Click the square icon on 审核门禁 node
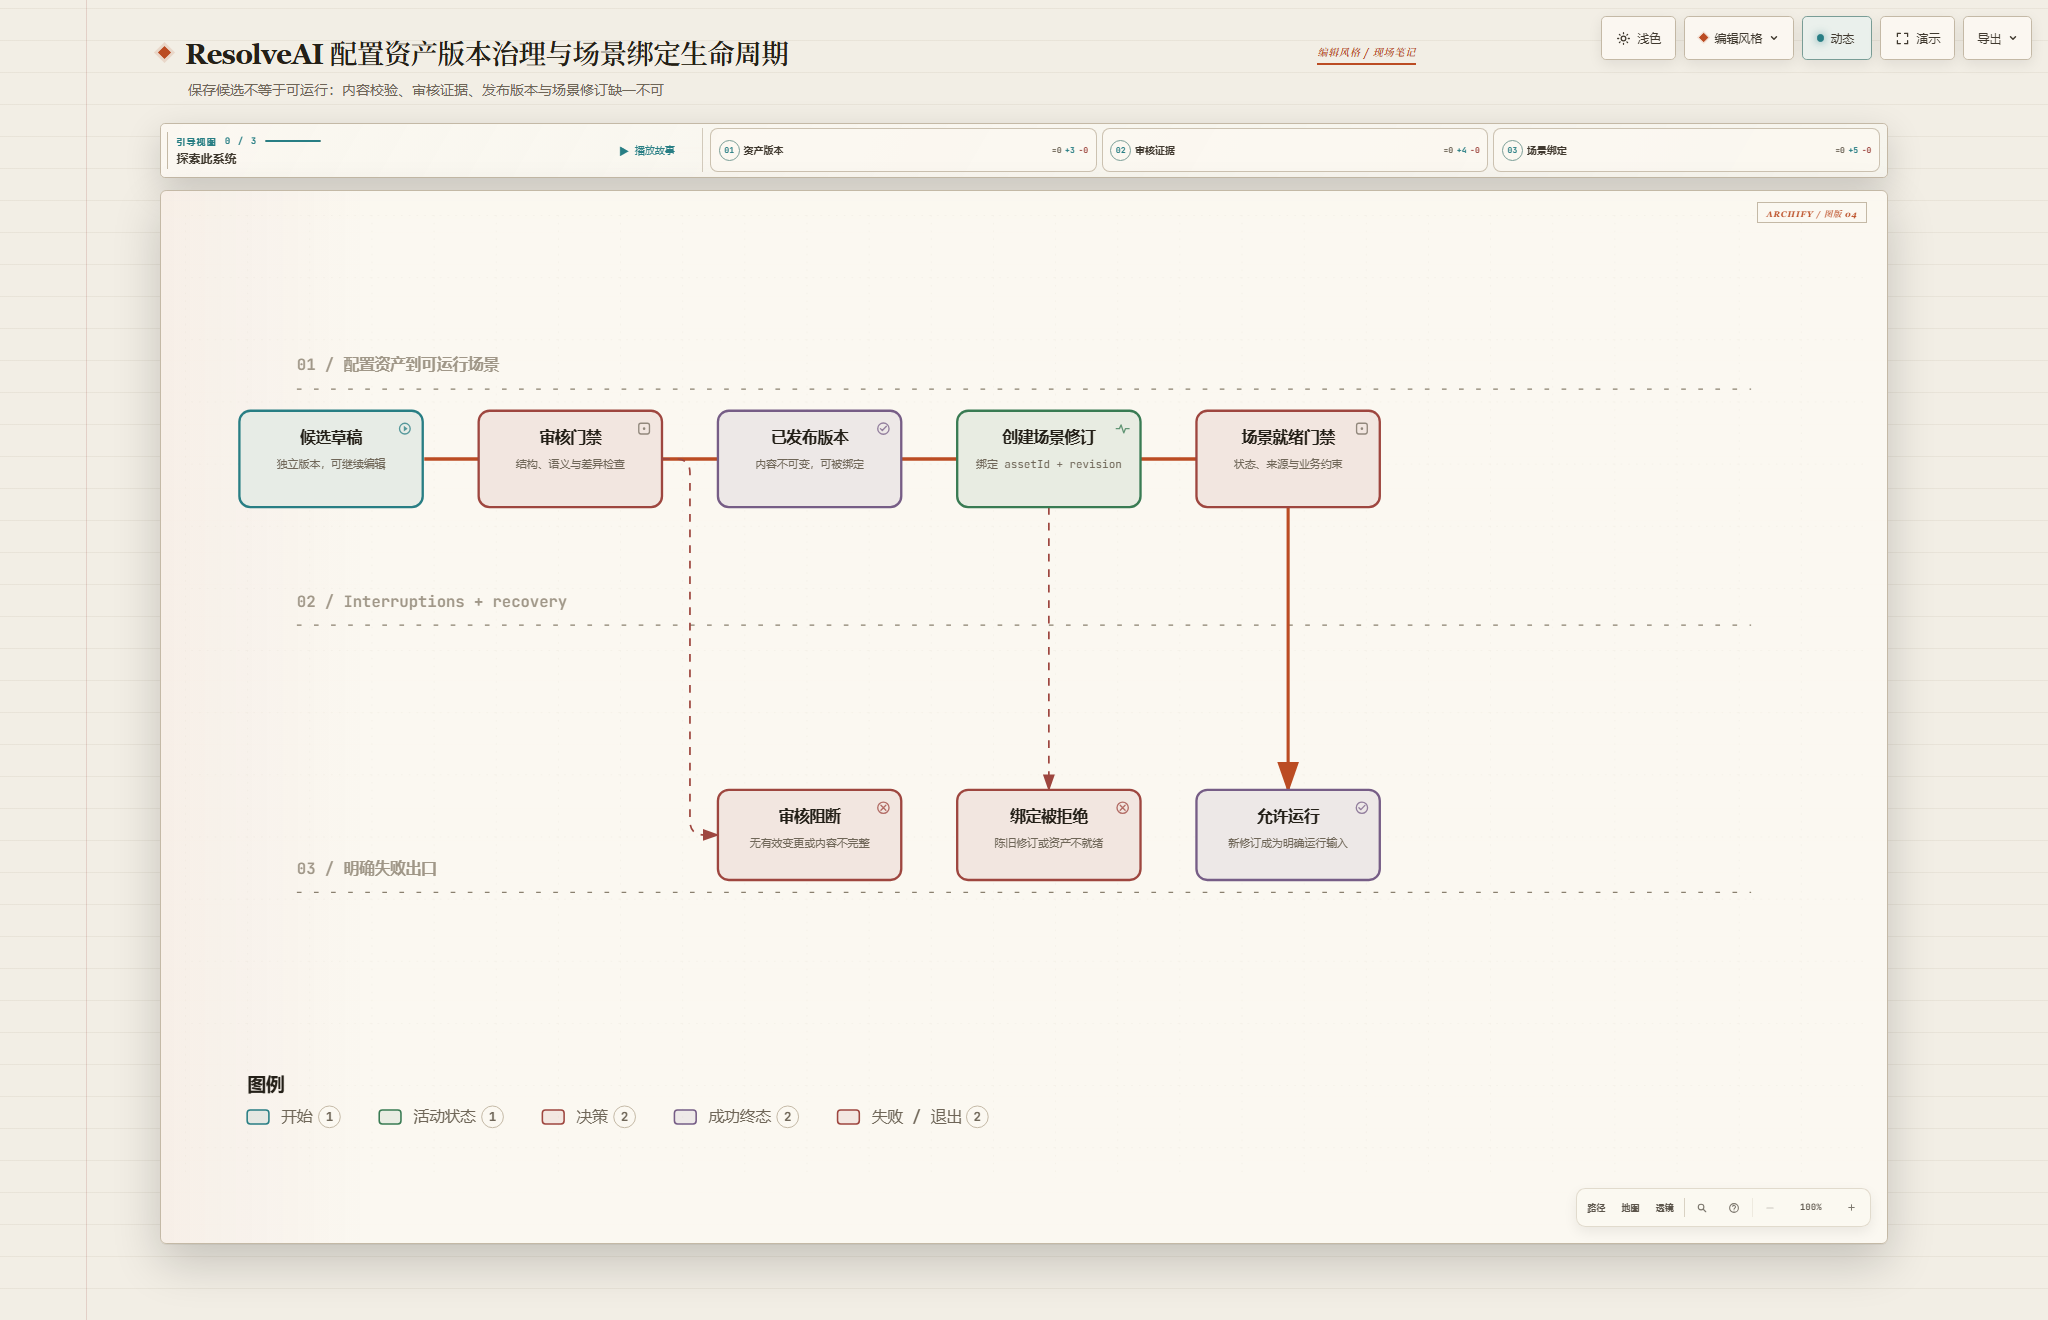The height and width of the screenshot is (1320, 2048). [x=644, y=429]
